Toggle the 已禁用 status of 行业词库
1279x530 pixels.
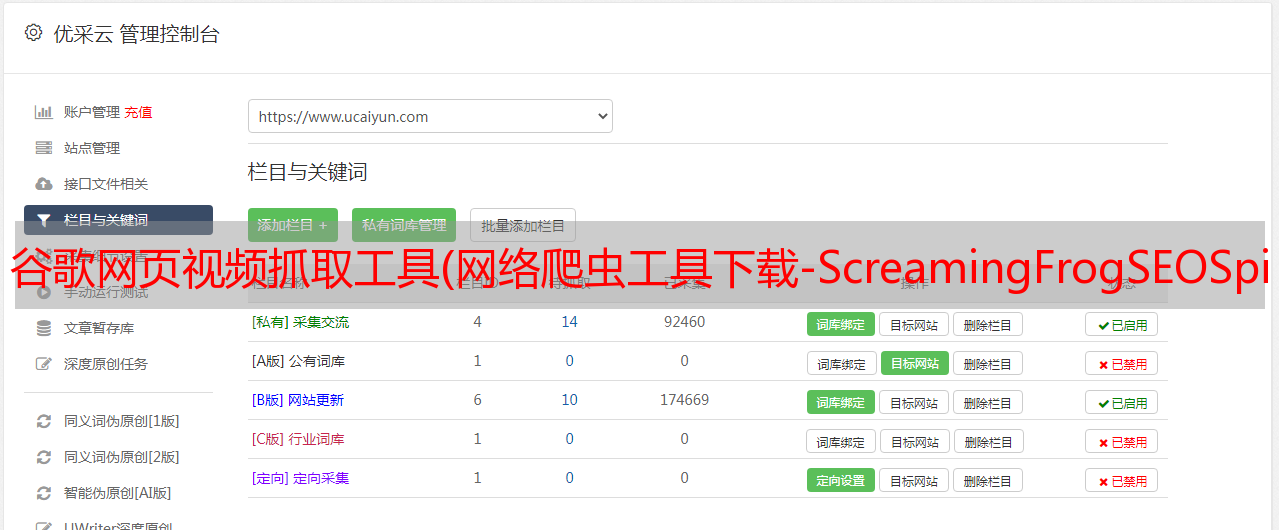[x=1122, y=441]
